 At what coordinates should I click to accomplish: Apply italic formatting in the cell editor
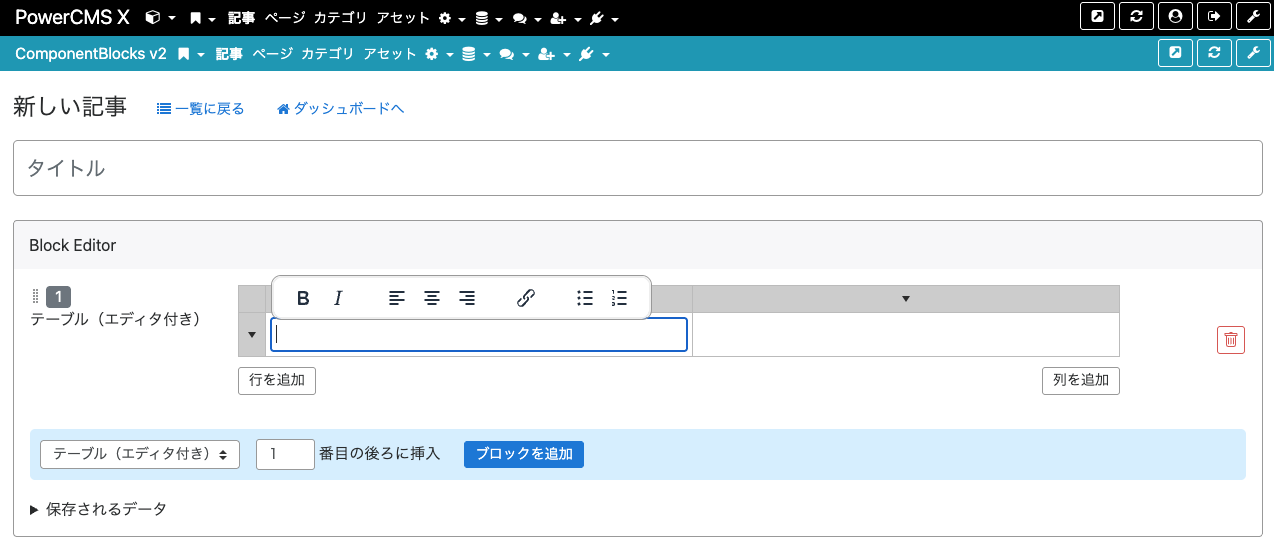pyautogui.click(x=338, y=298)
